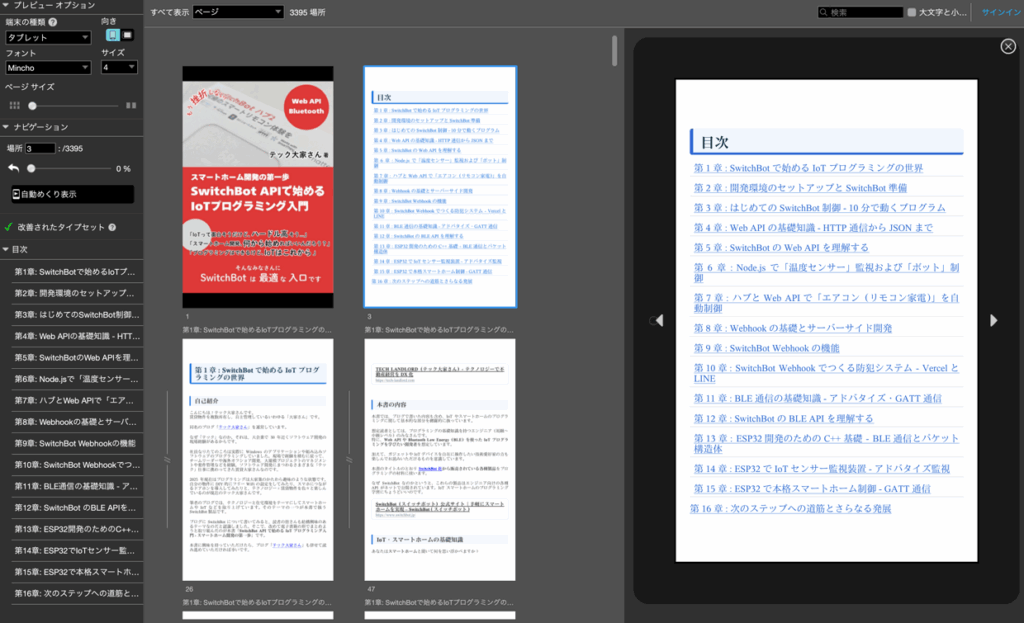Click preview link 第8章: Webhookの基礎とサーバーサイド開発
The image size is (1024, 623).
pyautogui.click(x=792, y=328)
